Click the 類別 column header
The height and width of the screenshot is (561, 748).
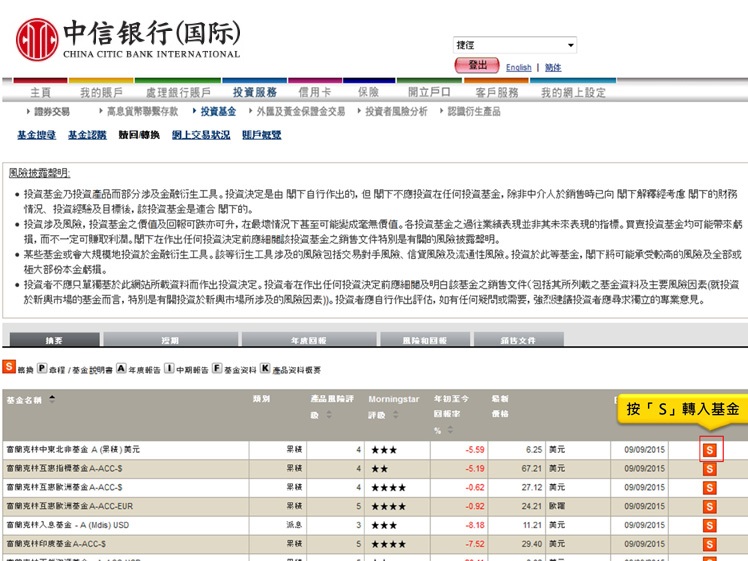click(x=261, y=398)
